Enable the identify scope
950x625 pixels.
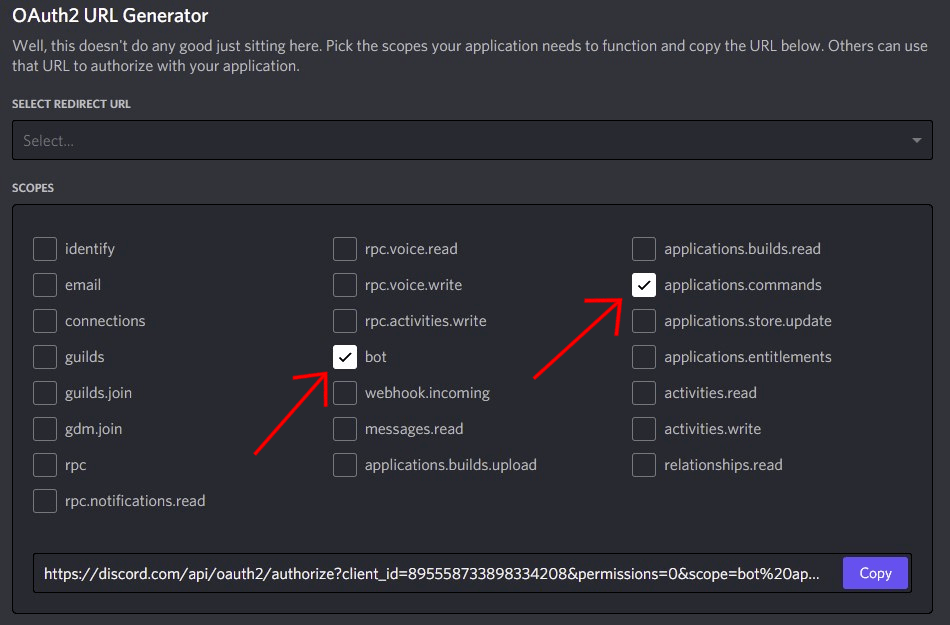click(45, 249)
